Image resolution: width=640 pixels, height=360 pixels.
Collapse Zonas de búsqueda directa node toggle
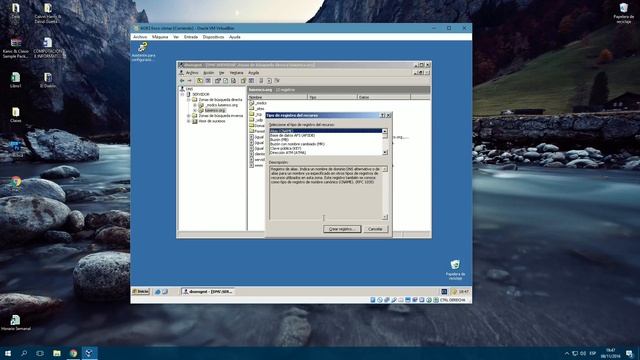[189, 100]
